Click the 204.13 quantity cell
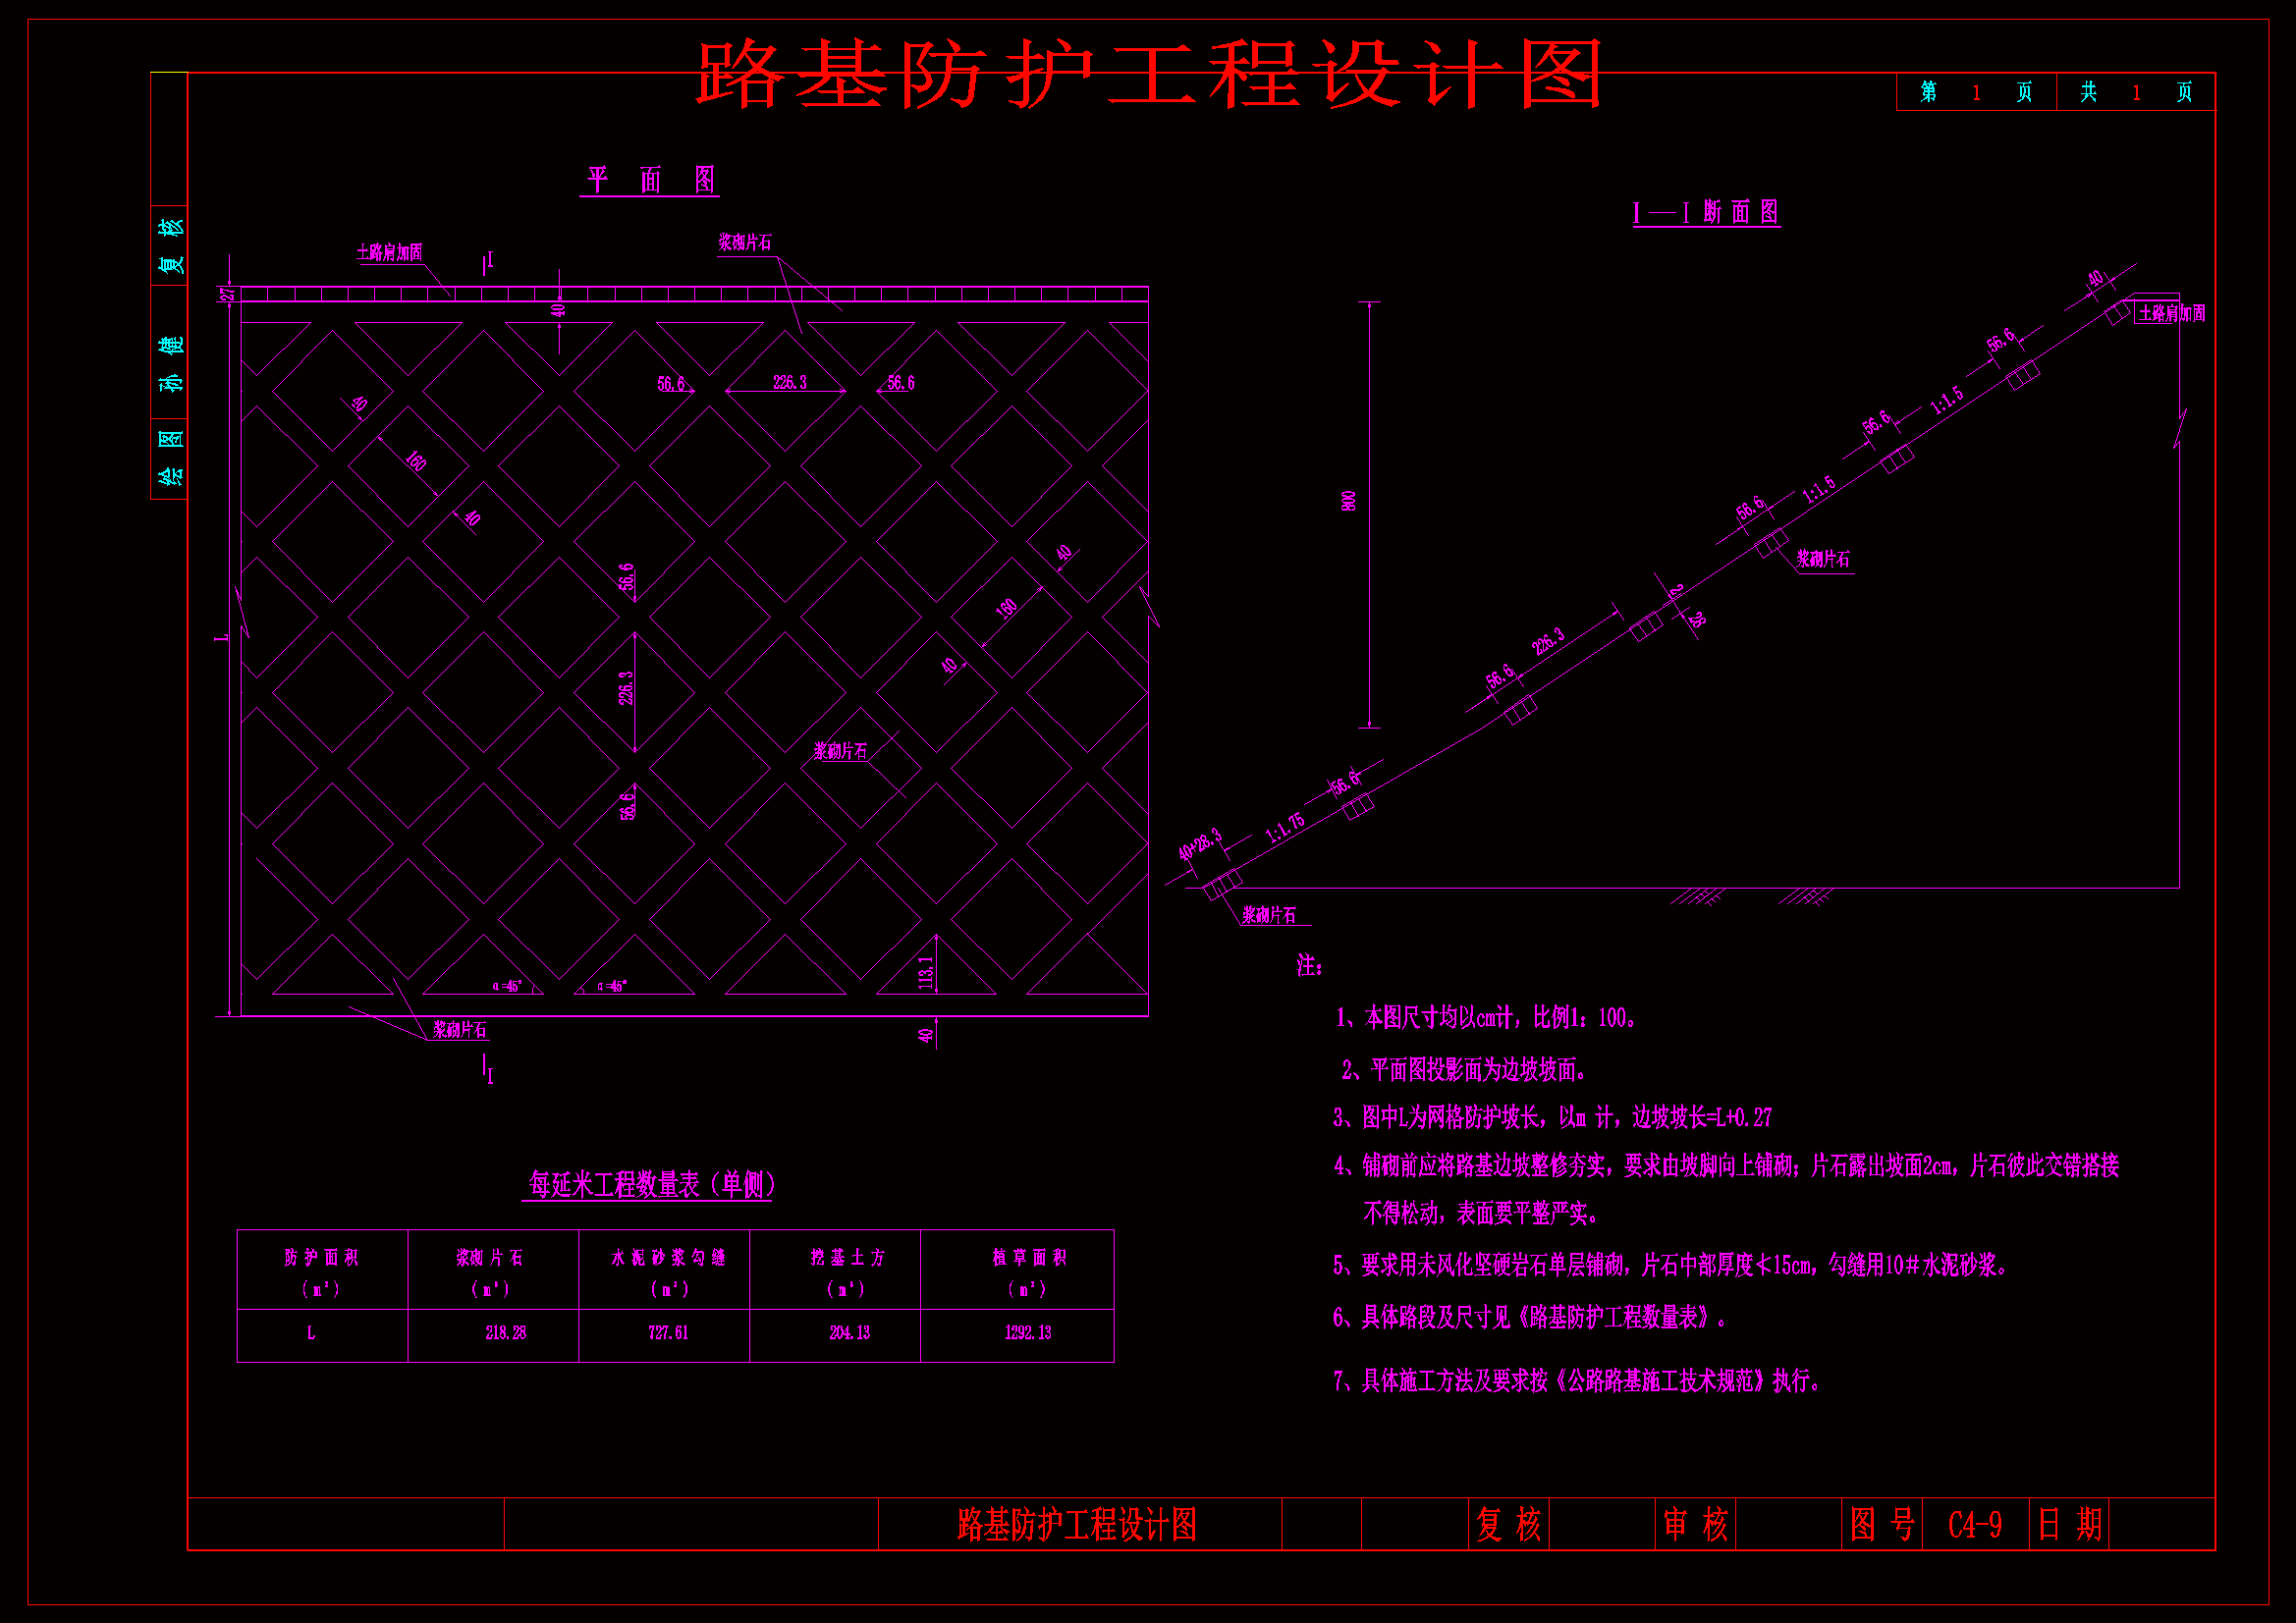 (849, 1333)
